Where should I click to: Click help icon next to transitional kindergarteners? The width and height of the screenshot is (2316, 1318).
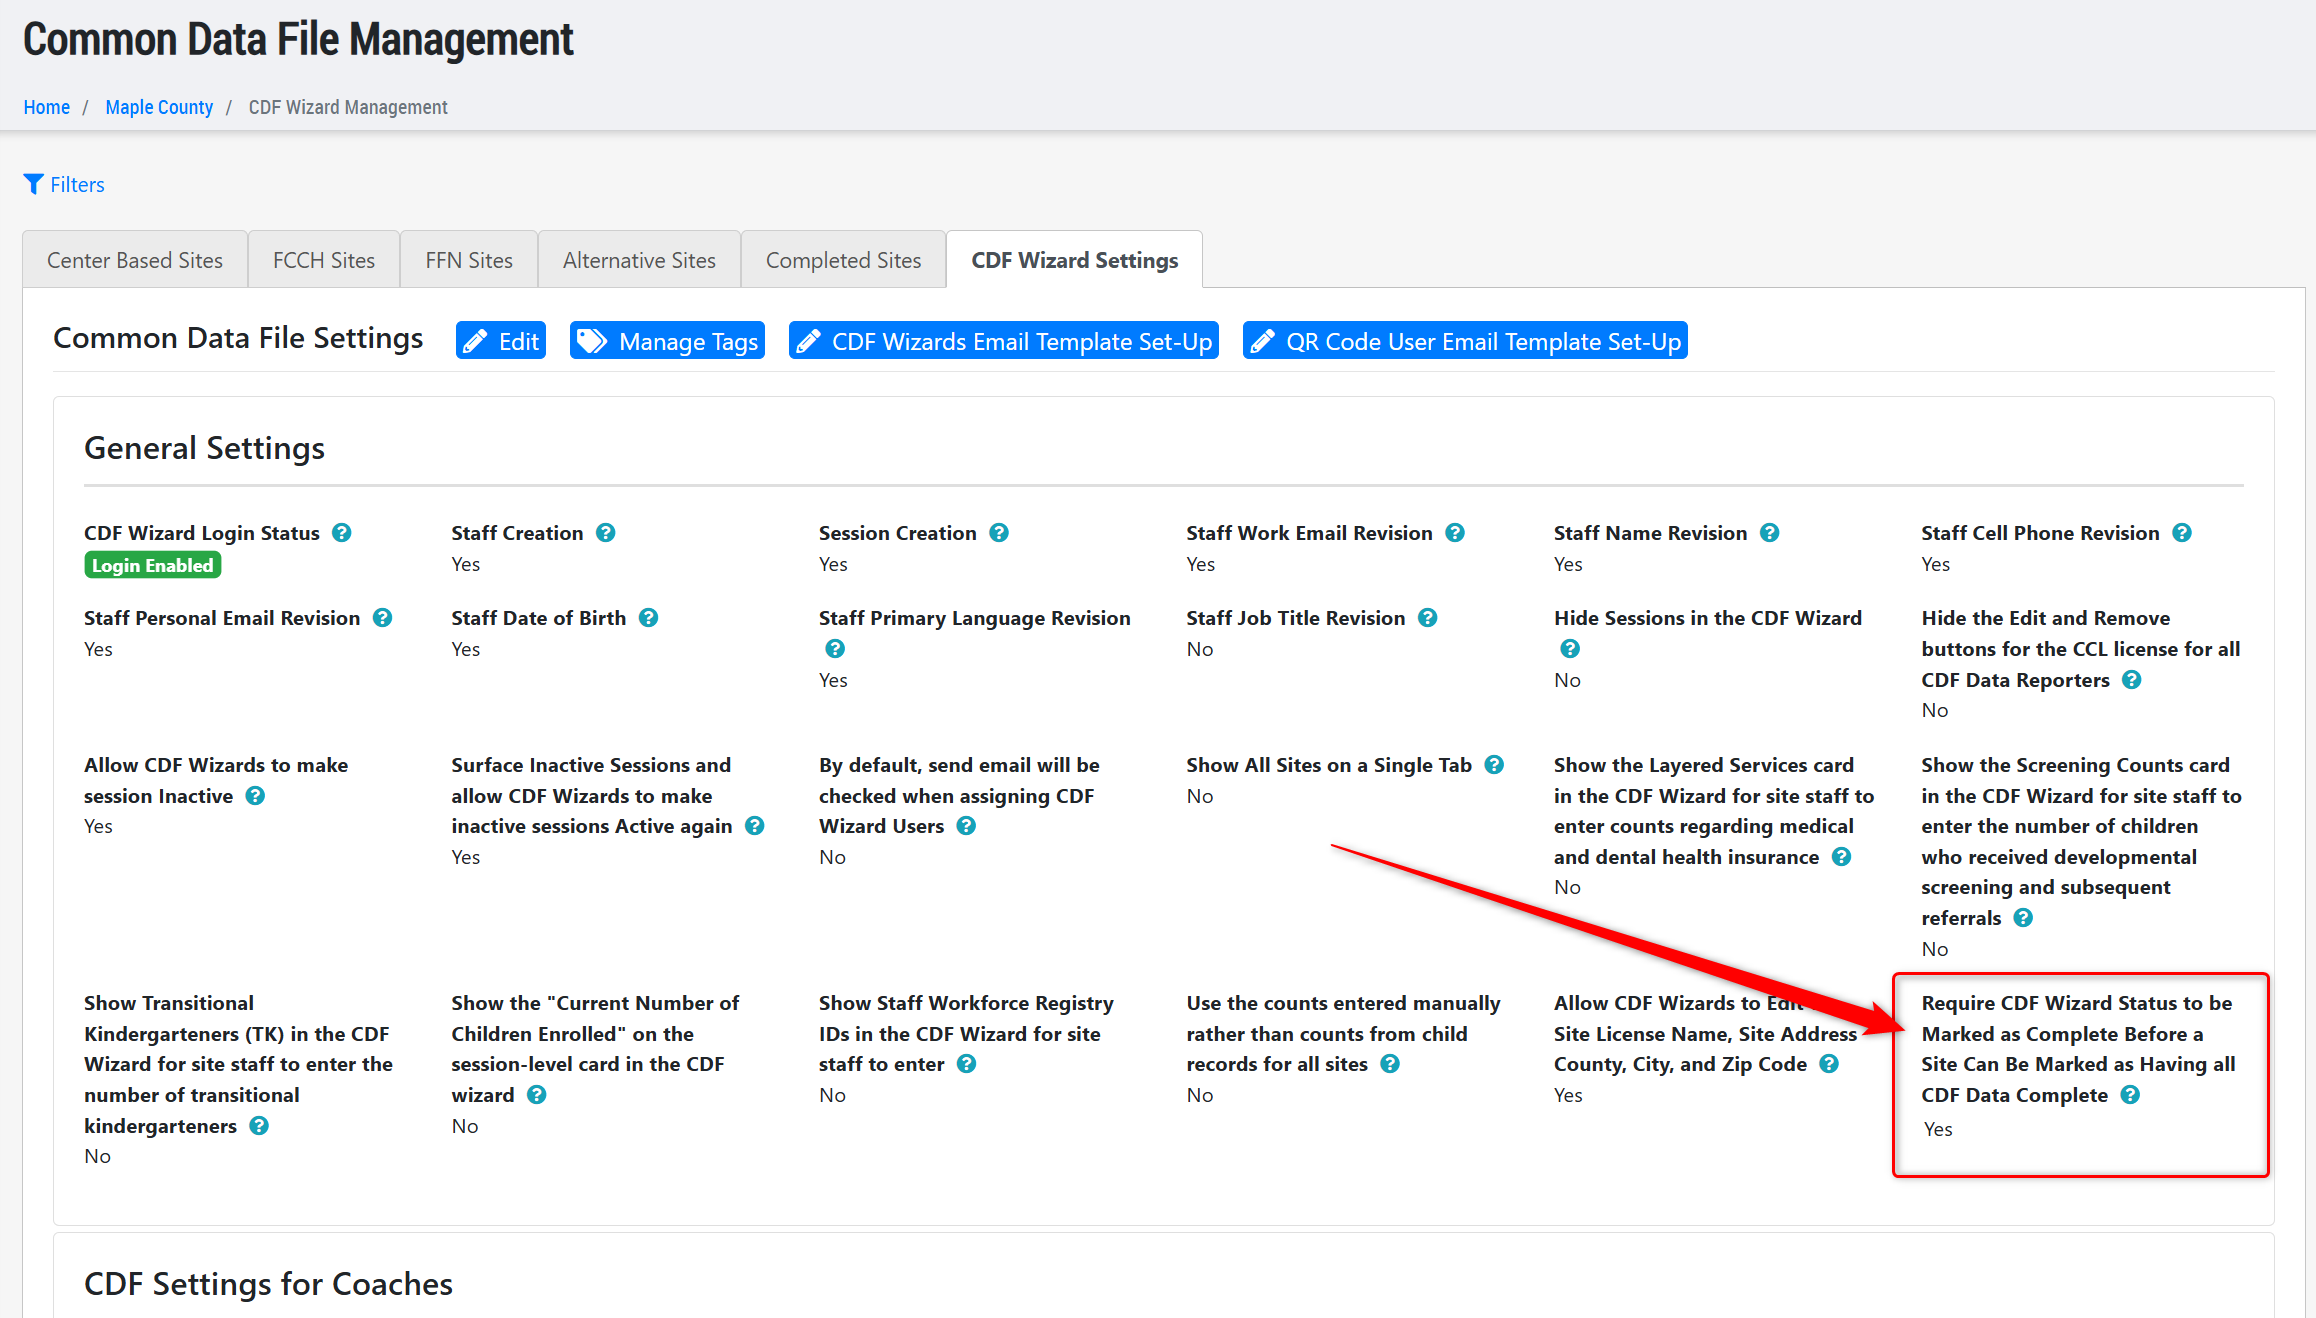click(259, 1126)
